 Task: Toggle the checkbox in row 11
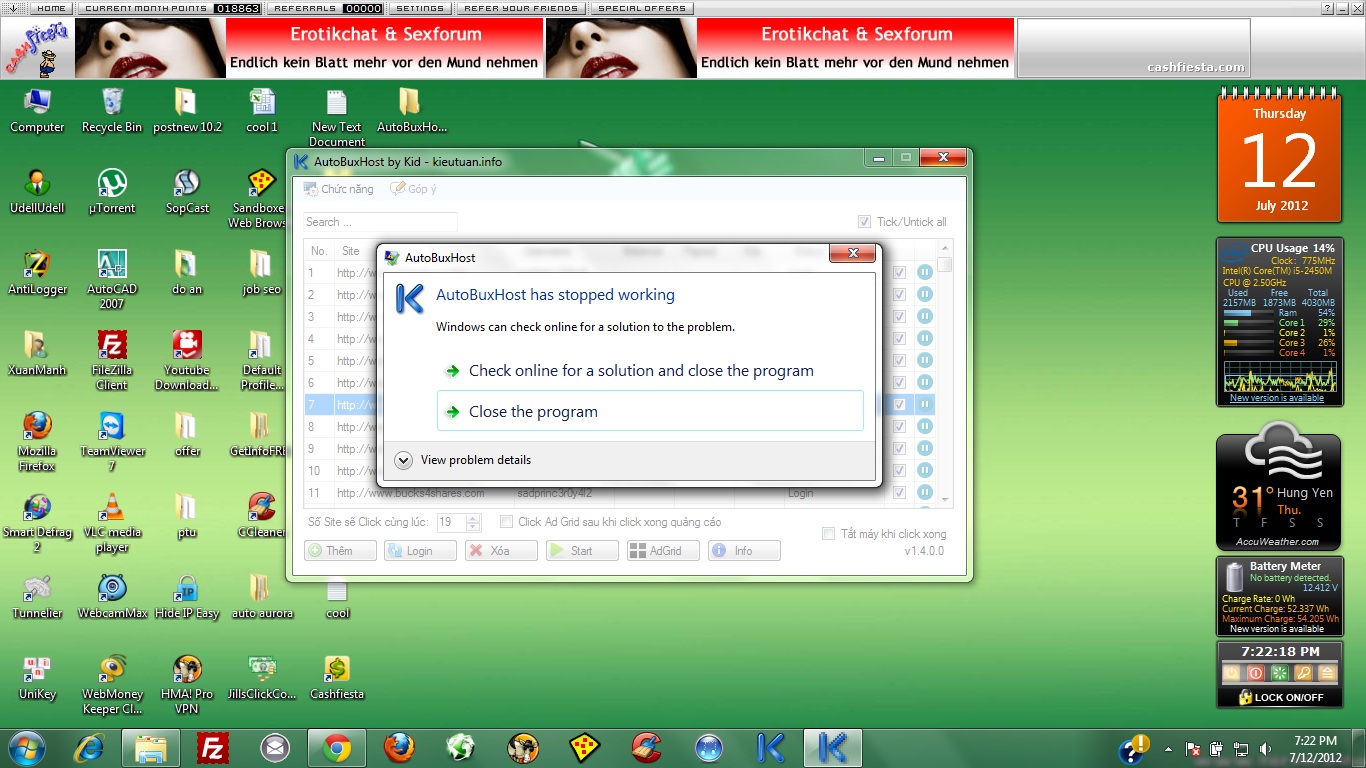[900, 493]
